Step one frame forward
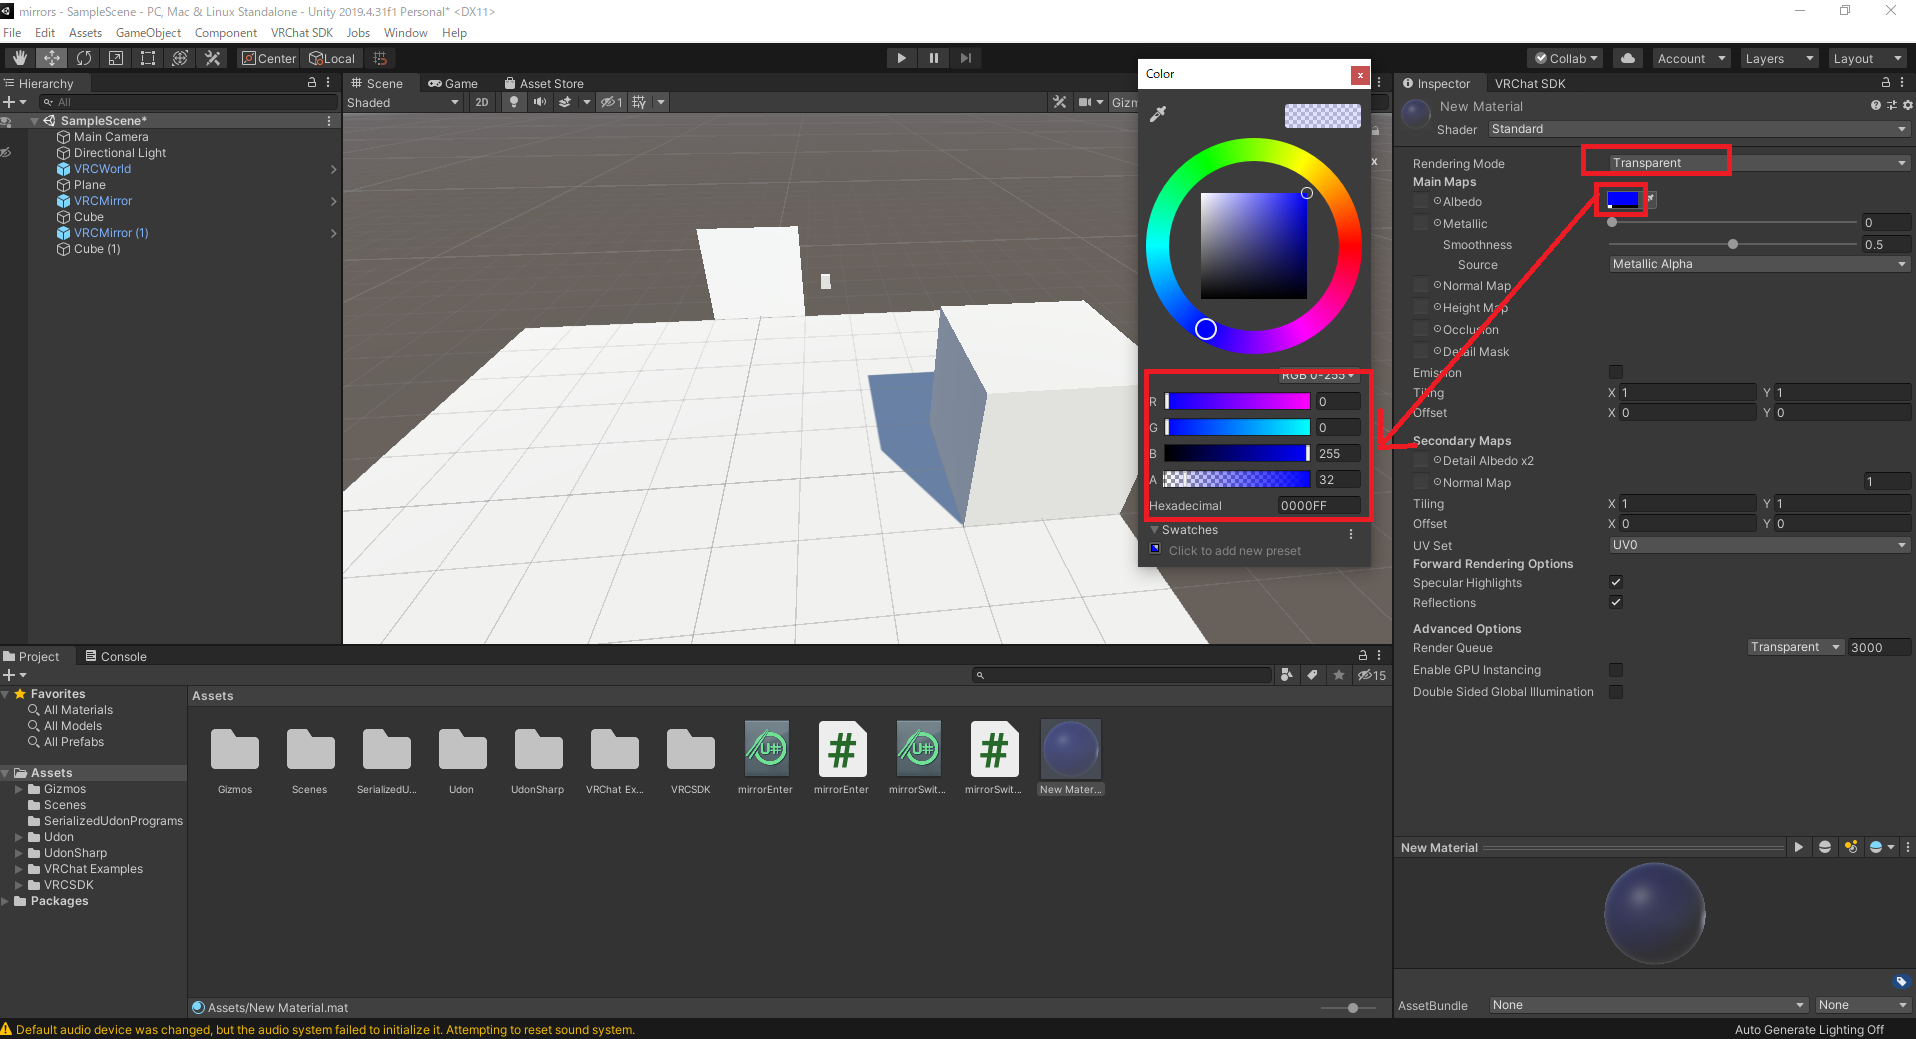The width and height of the screenshot is (1916, 1039). pos(965,58)
